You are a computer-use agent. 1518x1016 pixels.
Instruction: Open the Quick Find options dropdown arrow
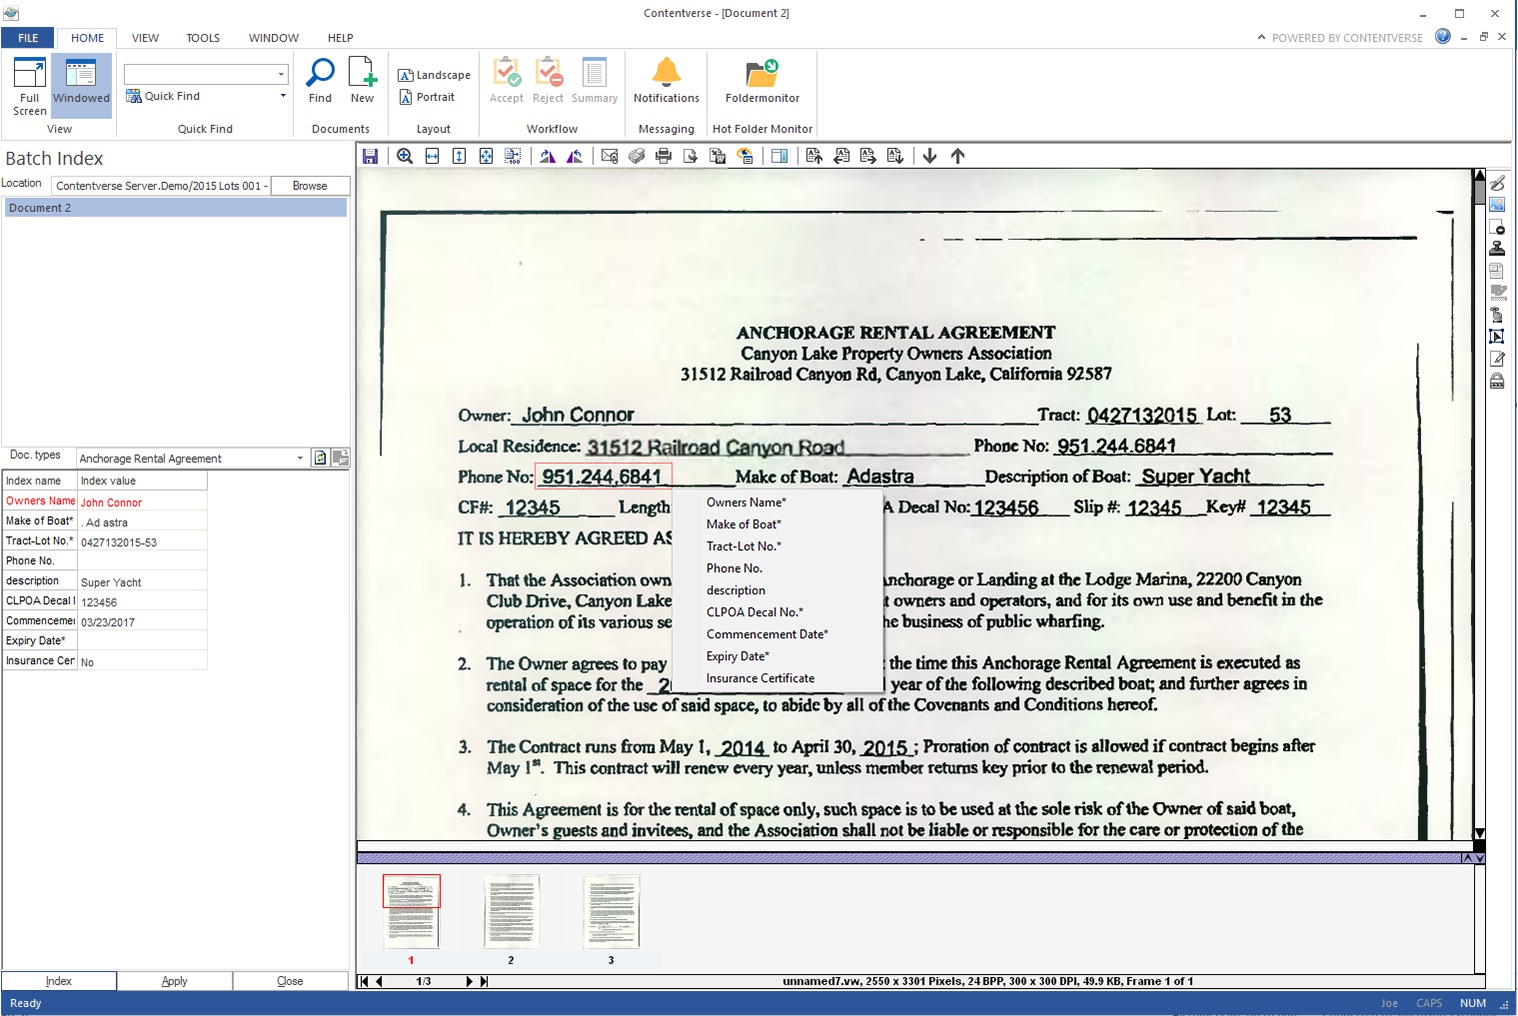283,96
